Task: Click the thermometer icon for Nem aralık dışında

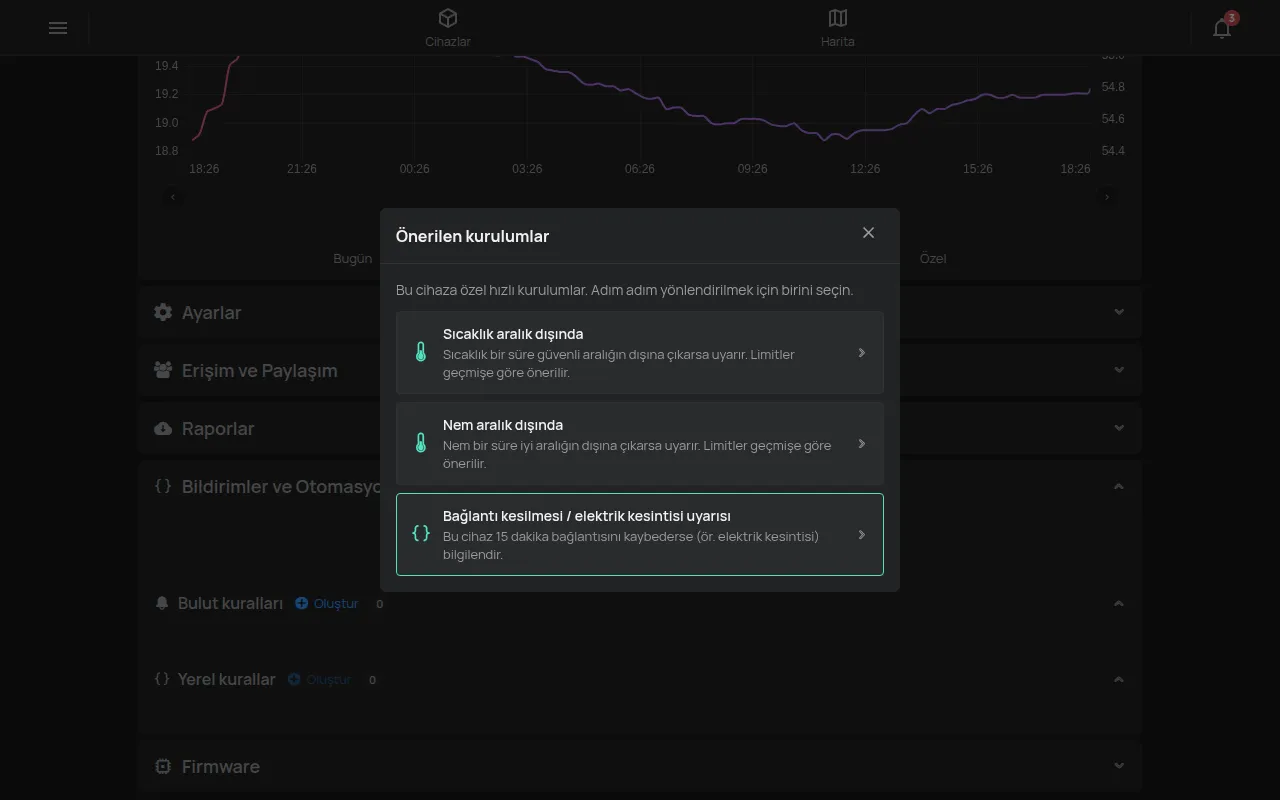Action: pyautogui.click(x=421, y=444)
